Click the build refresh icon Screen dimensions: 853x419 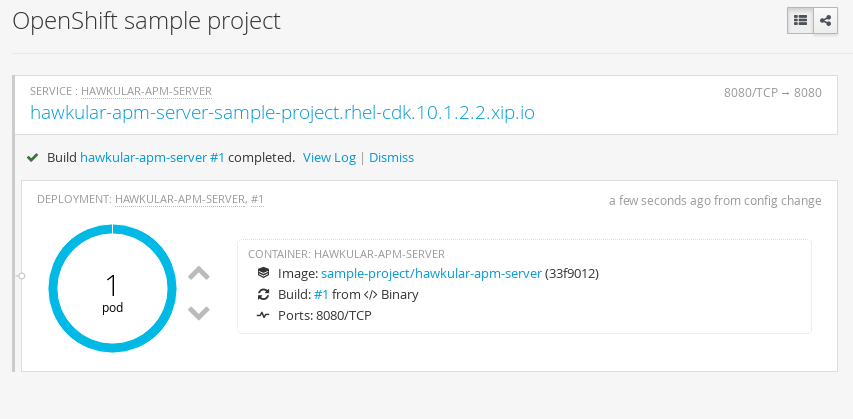[263, 294]
